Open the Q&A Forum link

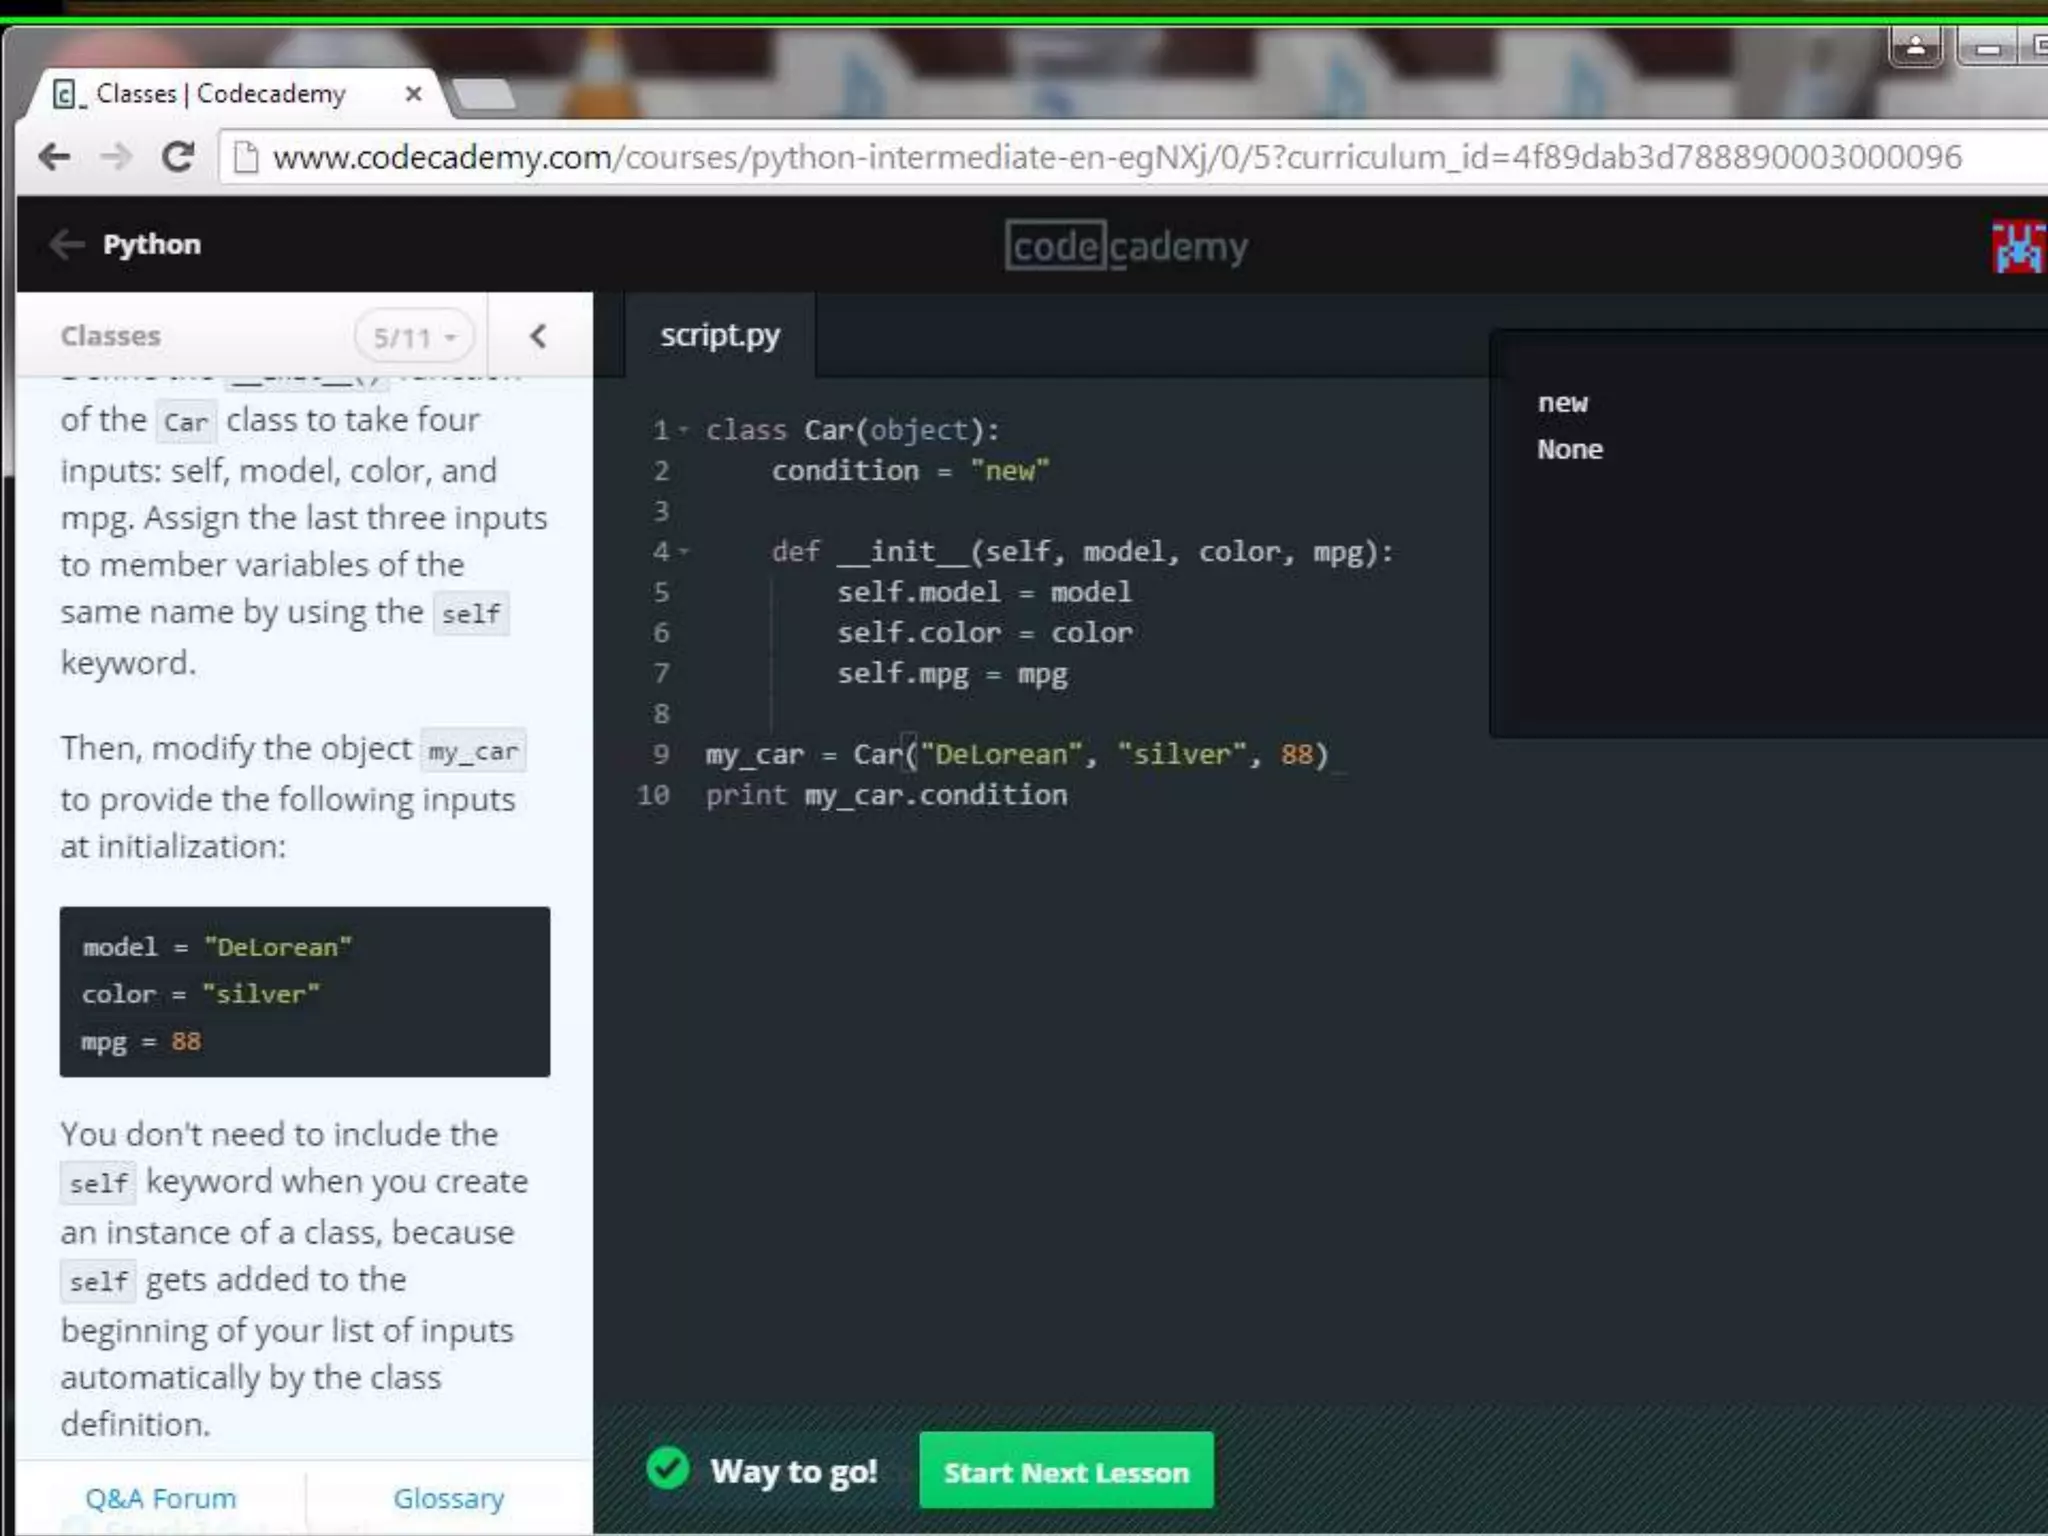(161, 1498)
